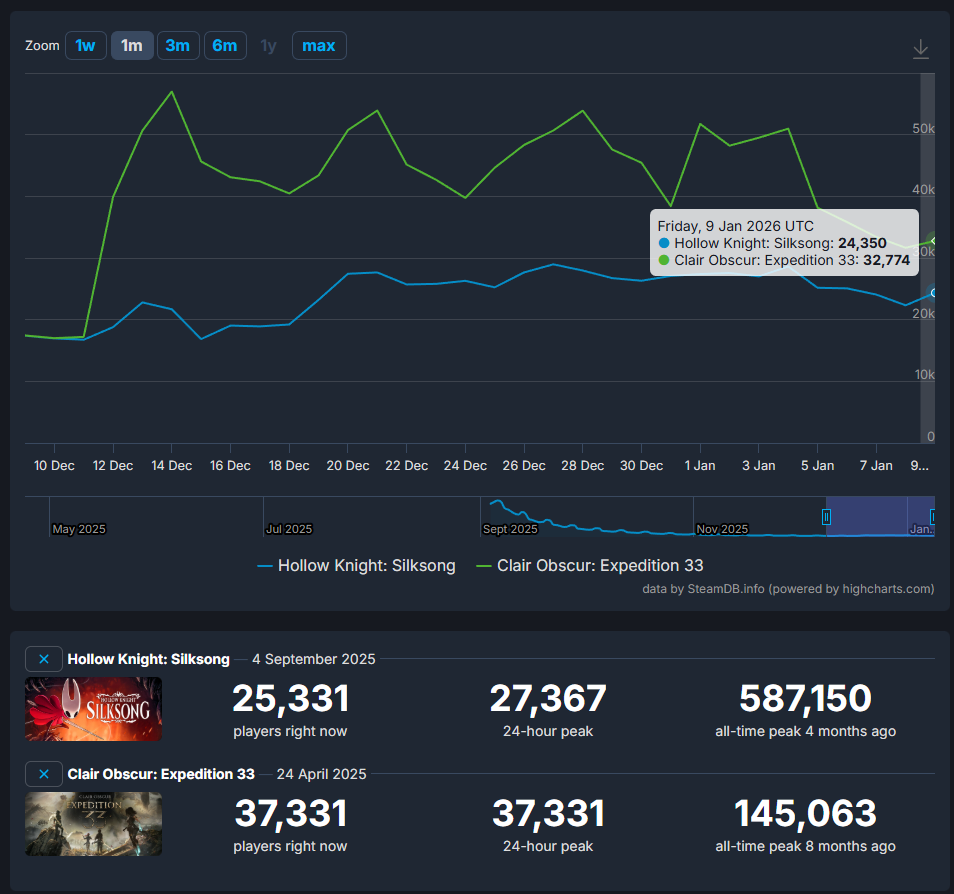Open the Expedition 33 game thumbnail
Image resolution: width=954 pixels, height=894 pixels.
[93, 824]
